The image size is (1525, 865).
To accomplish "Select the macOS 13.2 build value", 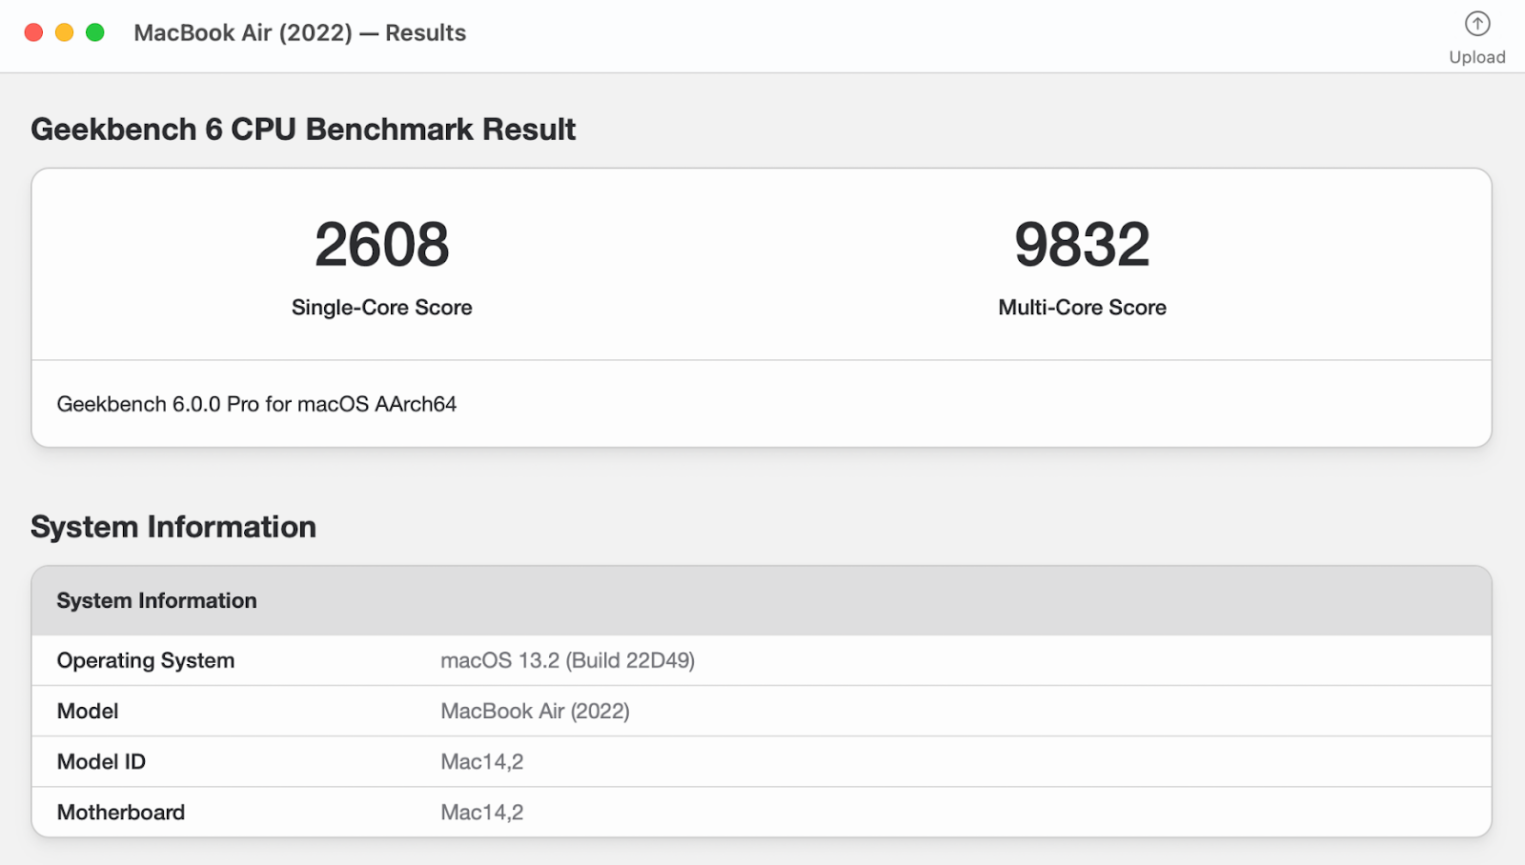I will point(567,660).
